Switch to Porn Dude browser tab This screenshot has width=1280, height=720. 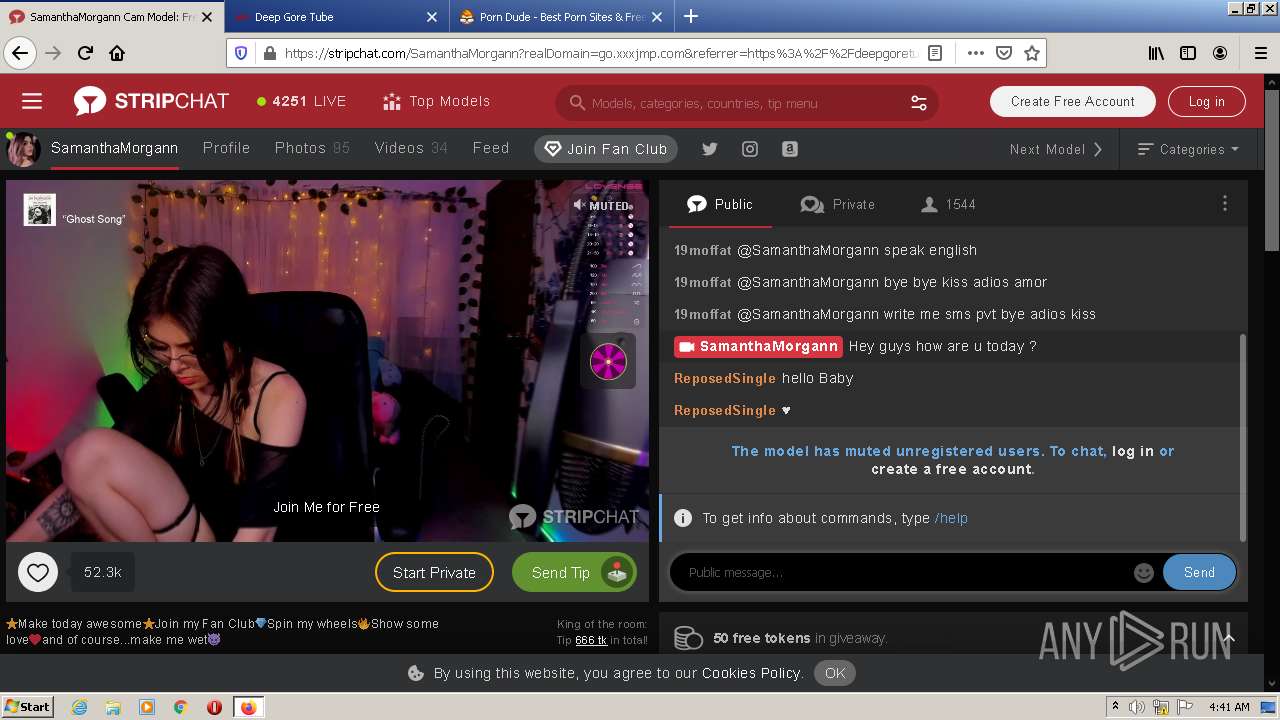(x=561, y=17)
